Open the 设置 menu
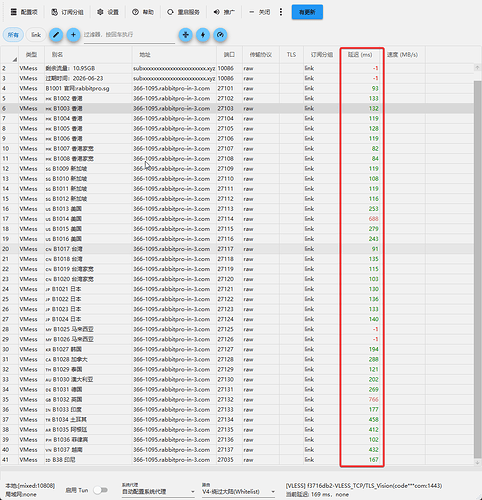 [x=108, y=12]
